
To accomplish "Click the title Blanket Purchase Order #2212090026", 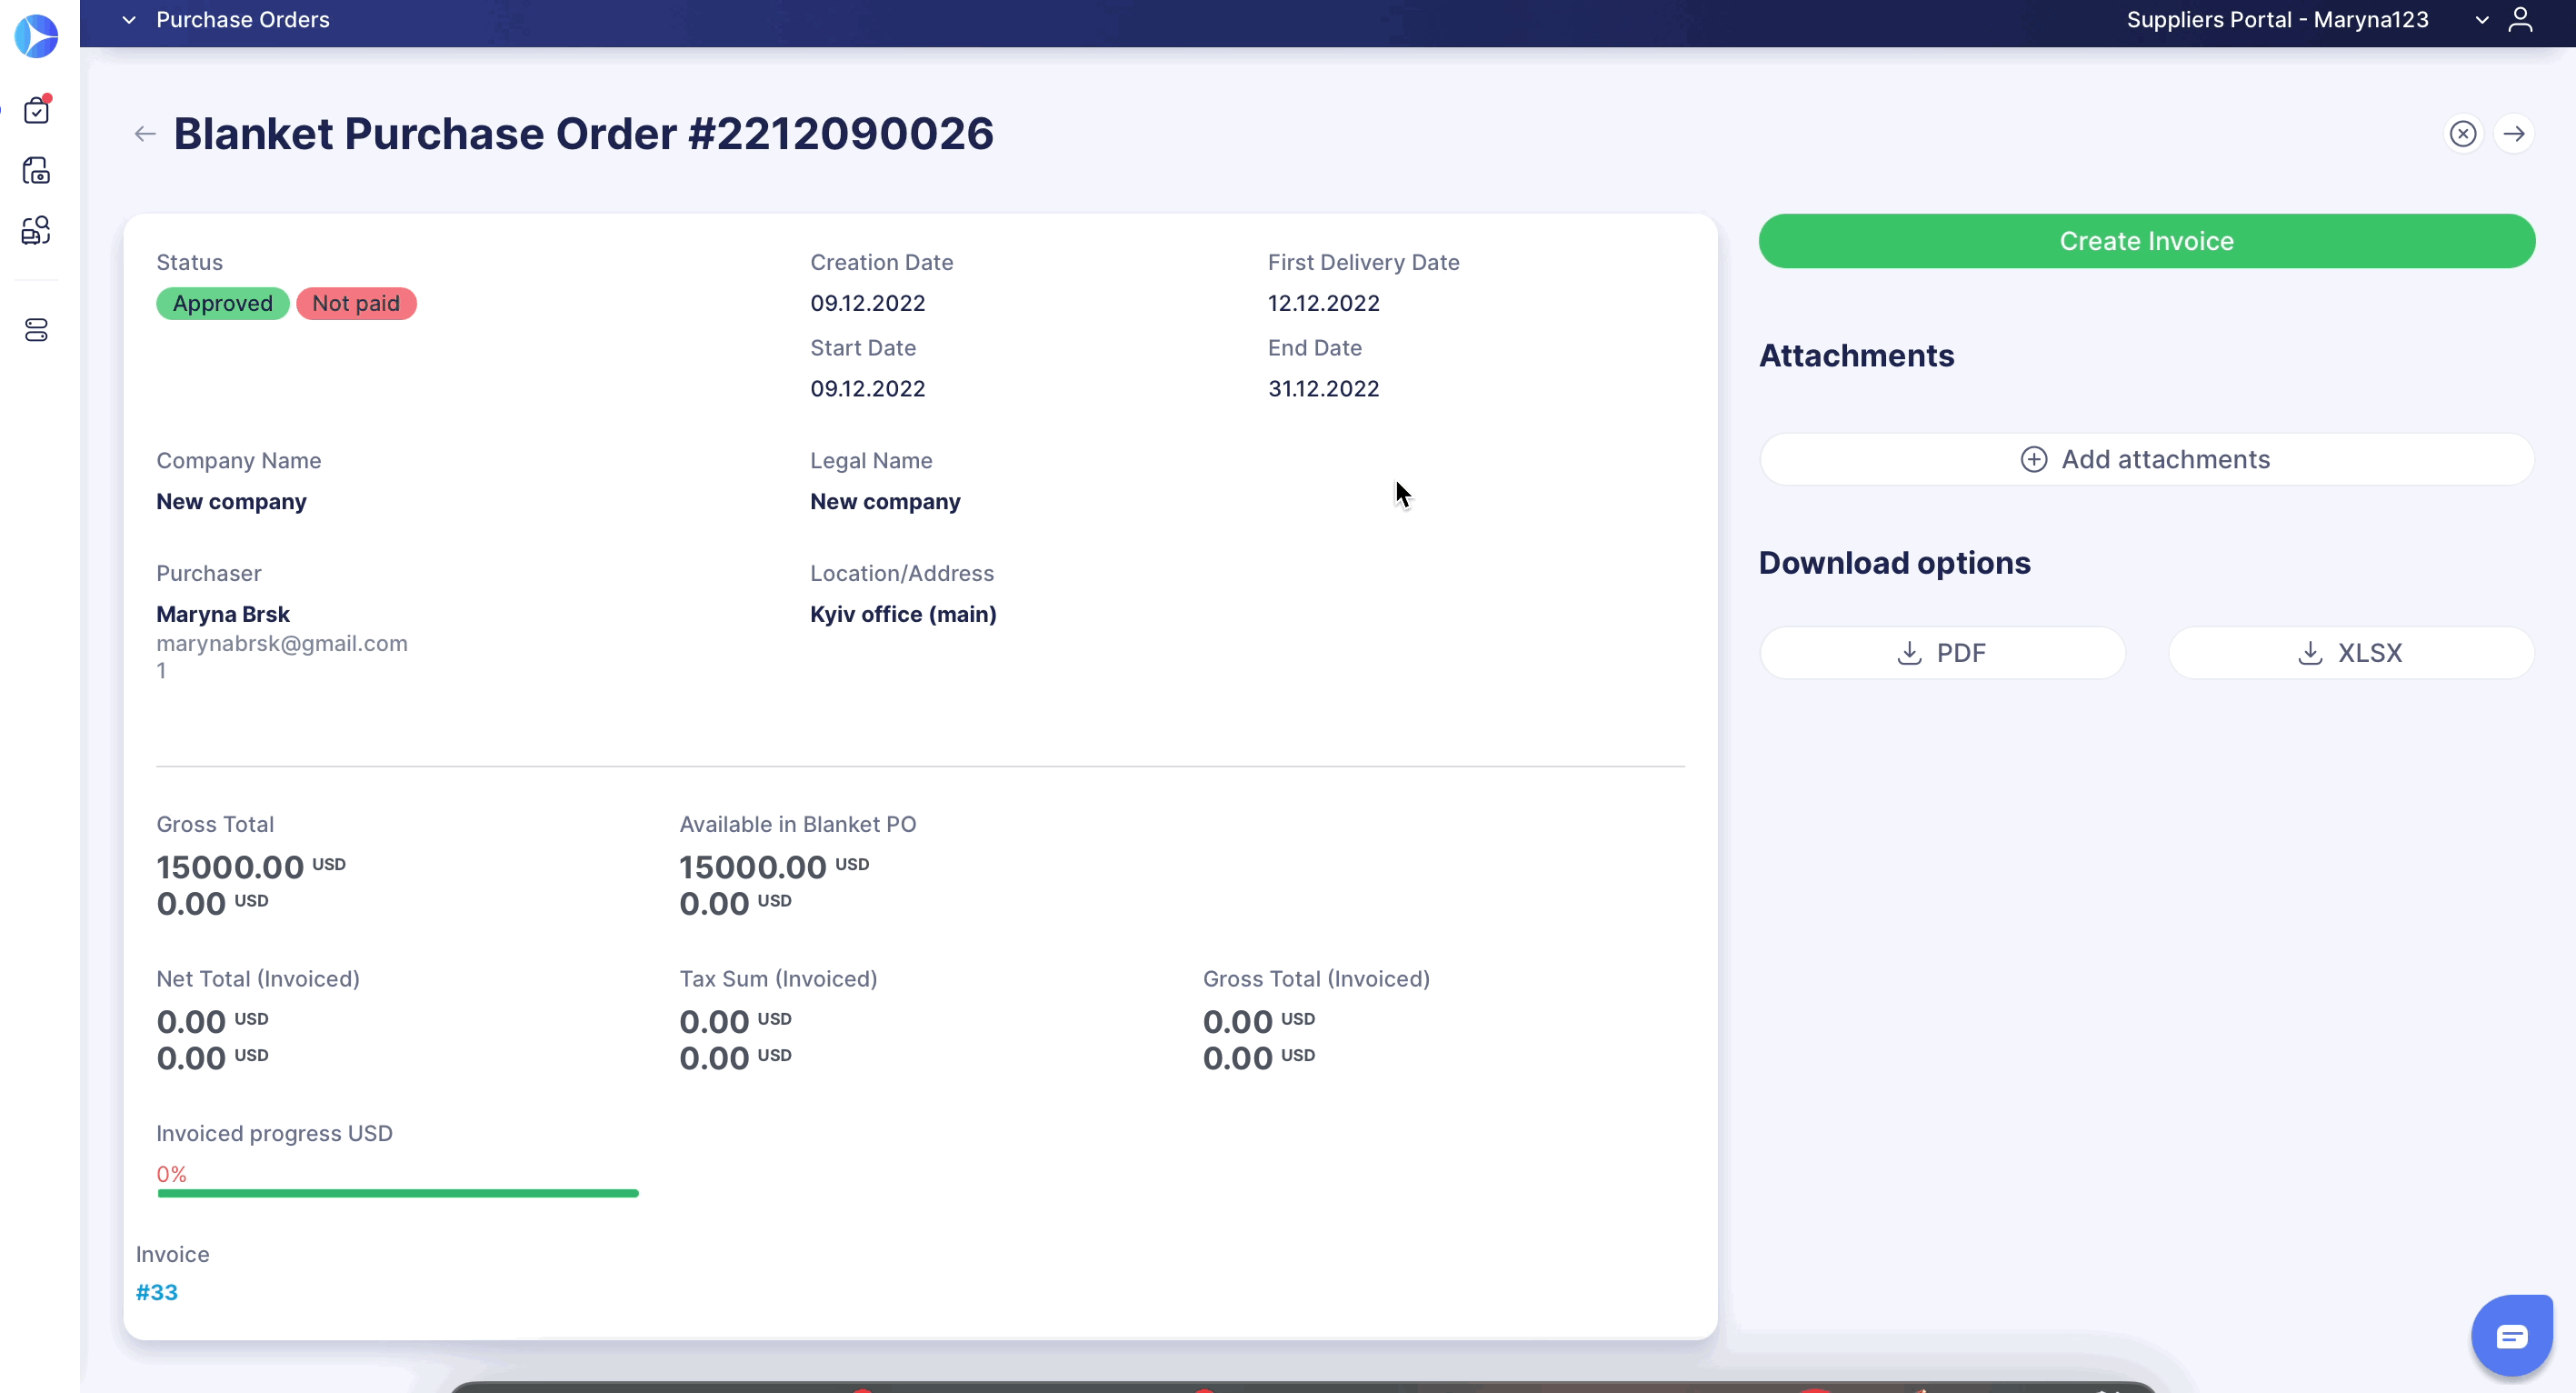I will (584, 134).
